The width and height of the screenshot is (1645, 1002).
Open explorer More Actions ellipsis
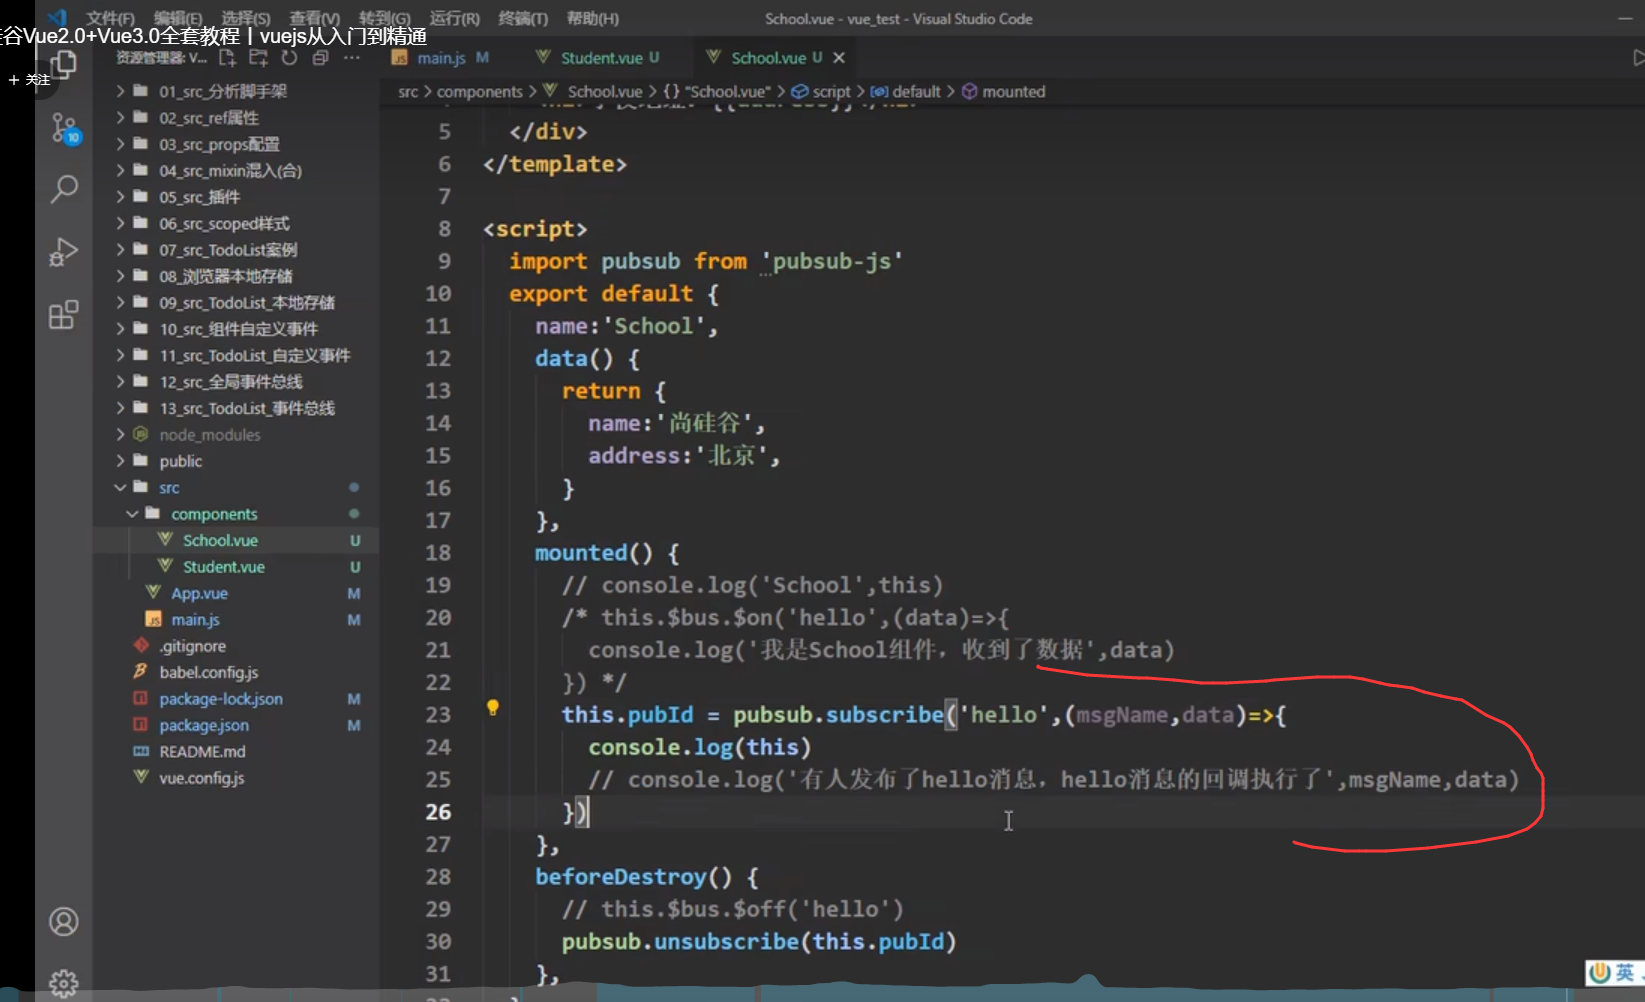click(x=352, y=58)
